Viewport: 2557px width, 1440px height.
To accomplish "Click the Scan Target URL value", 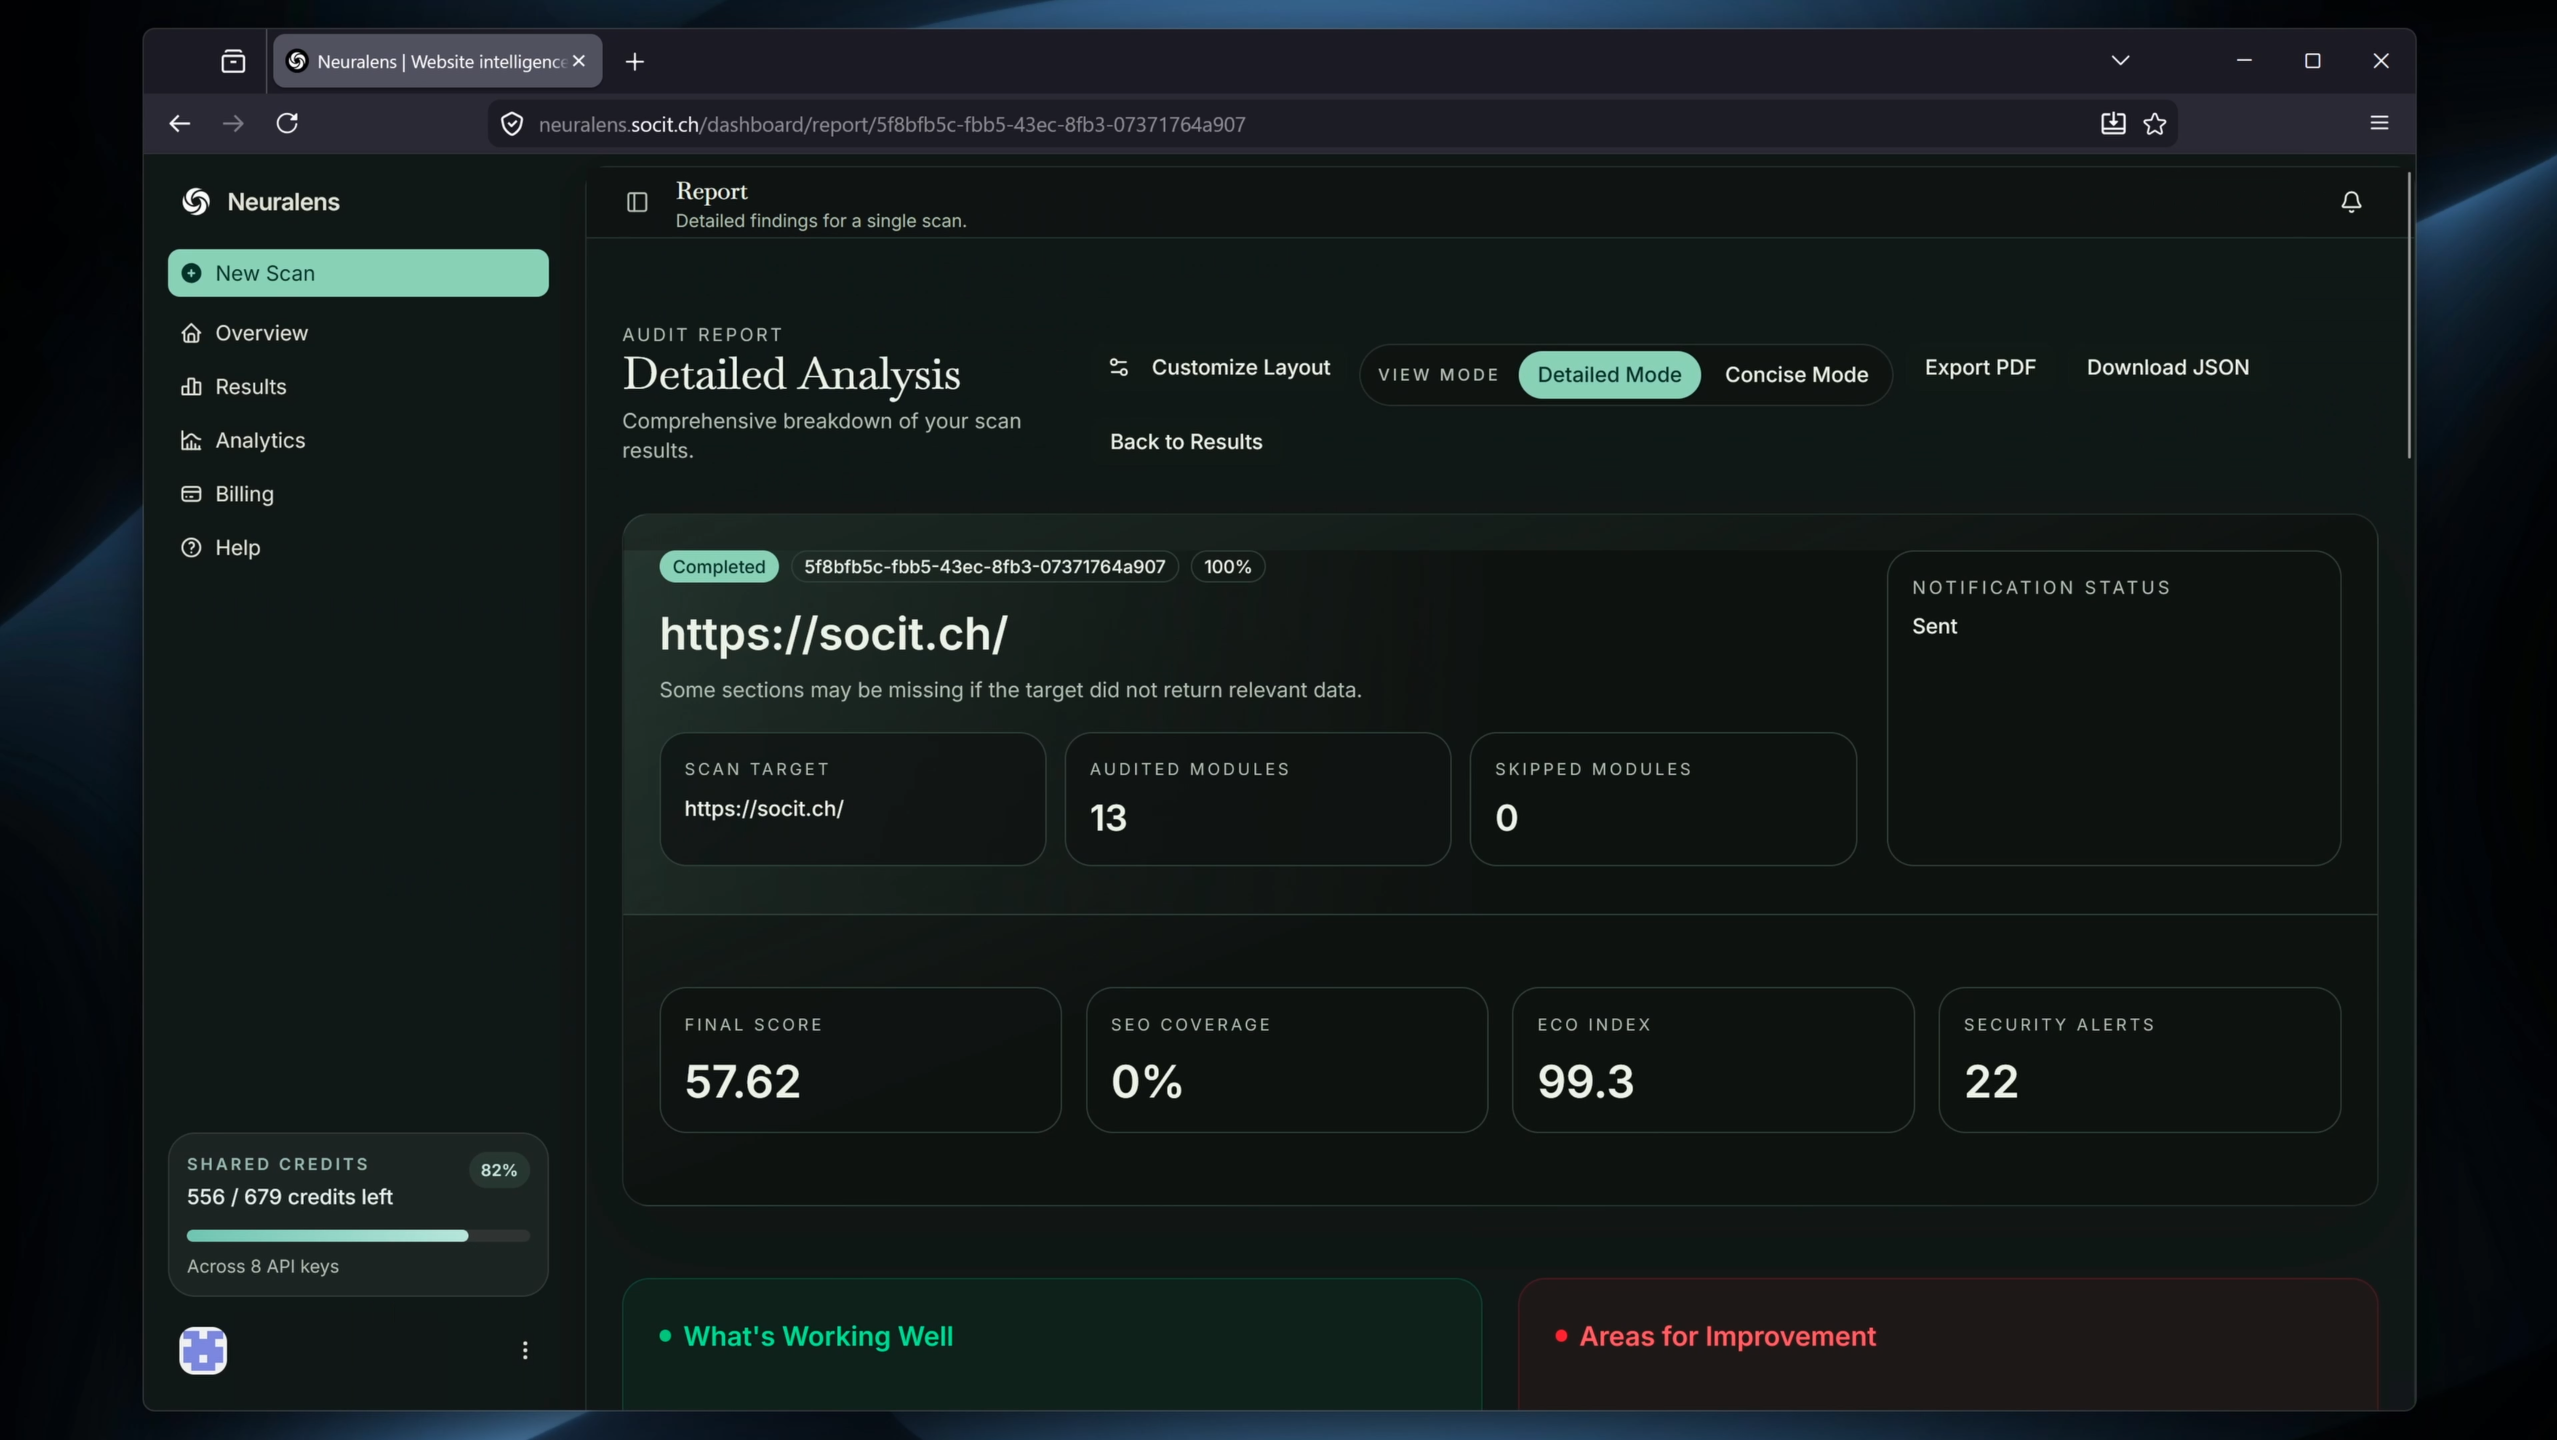I will tap(764, 809).
